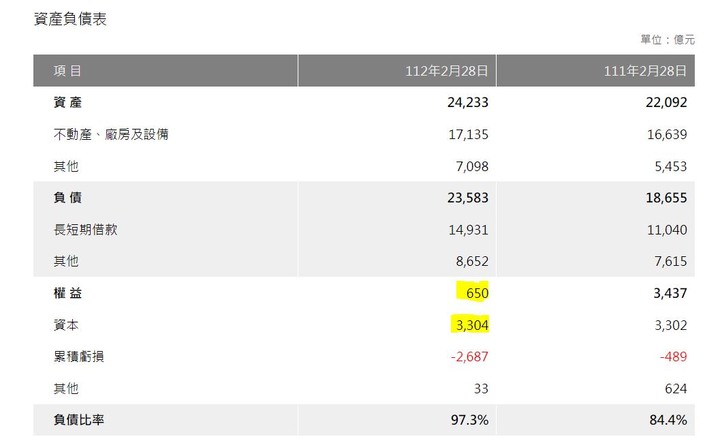Click the 不動產、廠房及設備 row label
The width and height of the screenshot is (720, 441).
click(x=111, y=134)
